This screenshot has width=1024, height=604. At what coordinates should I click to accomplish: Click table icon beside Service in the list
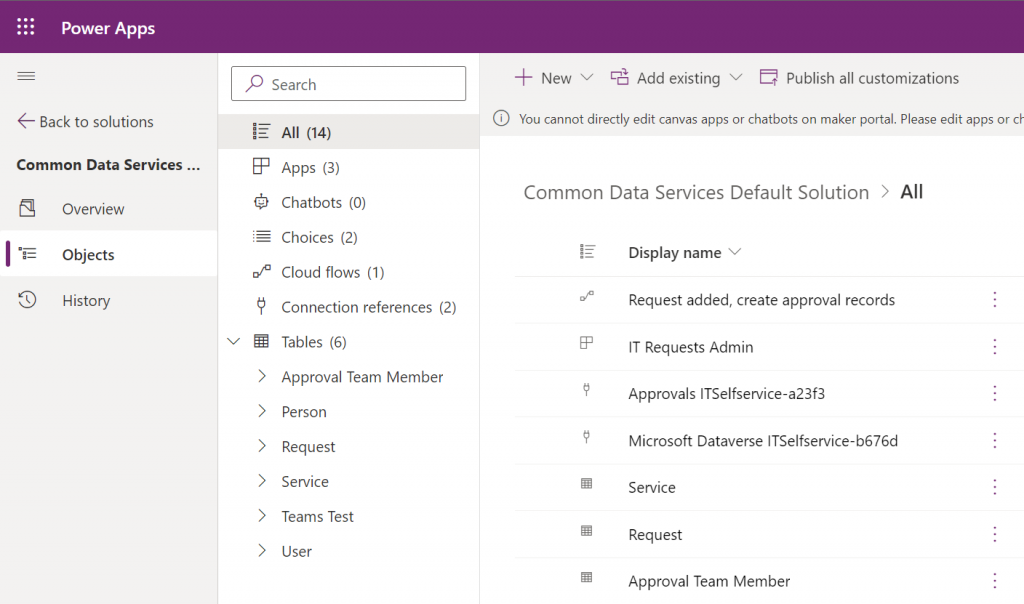pos(586,484)
